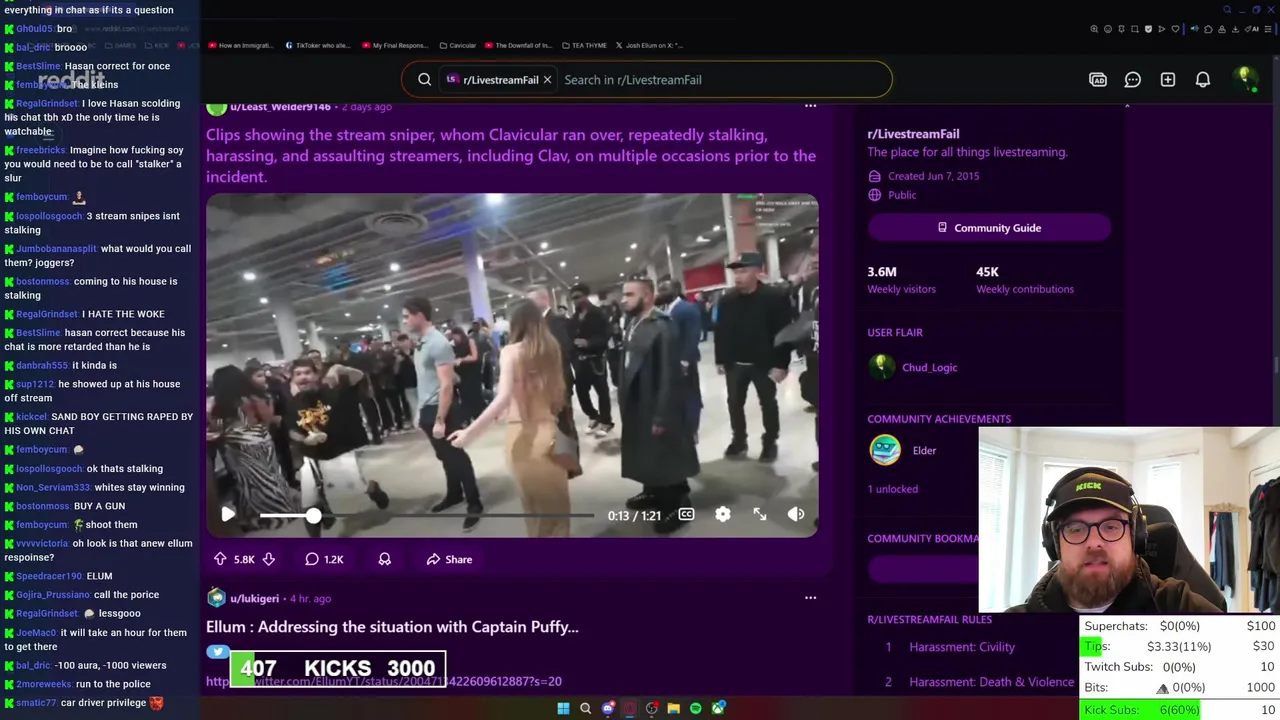This screenshot has width=1280, height=720.
Task: Open video settings gear
Action: click(722, 514)
